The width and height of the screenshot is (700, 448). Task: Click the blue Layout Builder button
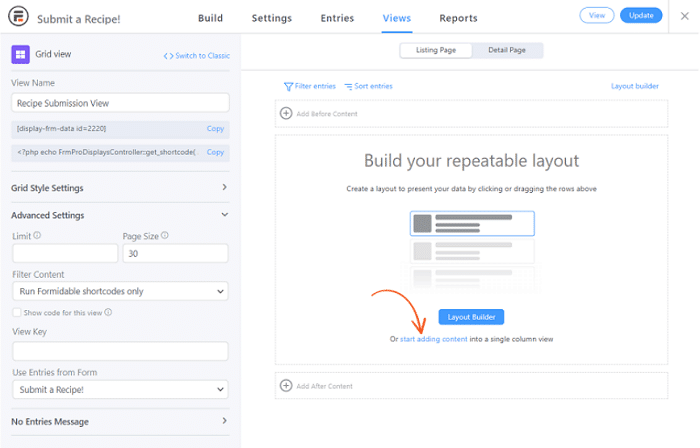[x=471, y=317]
